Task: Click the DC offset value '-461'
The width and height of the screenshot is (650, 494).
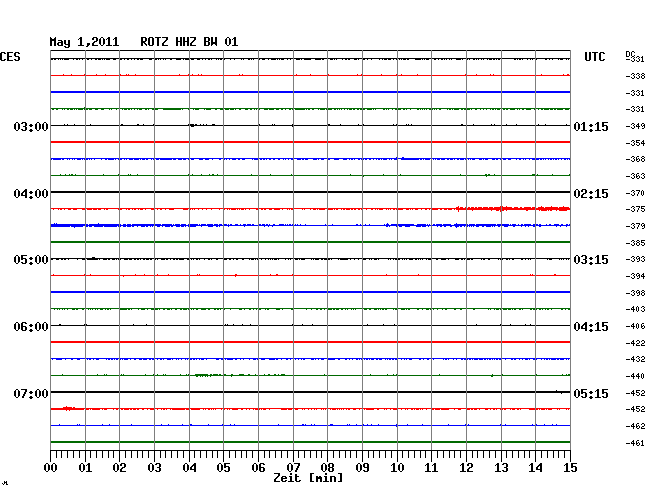Action: (635, 443)
